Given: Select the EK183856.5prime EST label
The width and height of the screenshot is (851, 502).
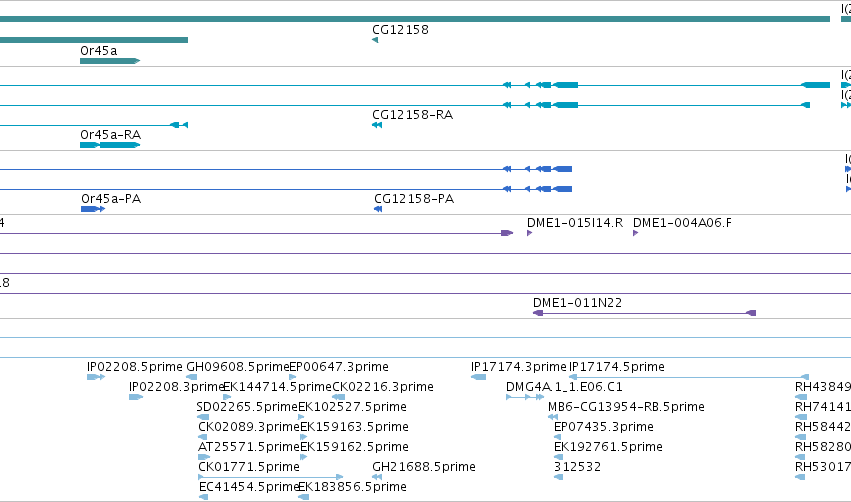Looking at the screenshot, I should pos(353,487).
